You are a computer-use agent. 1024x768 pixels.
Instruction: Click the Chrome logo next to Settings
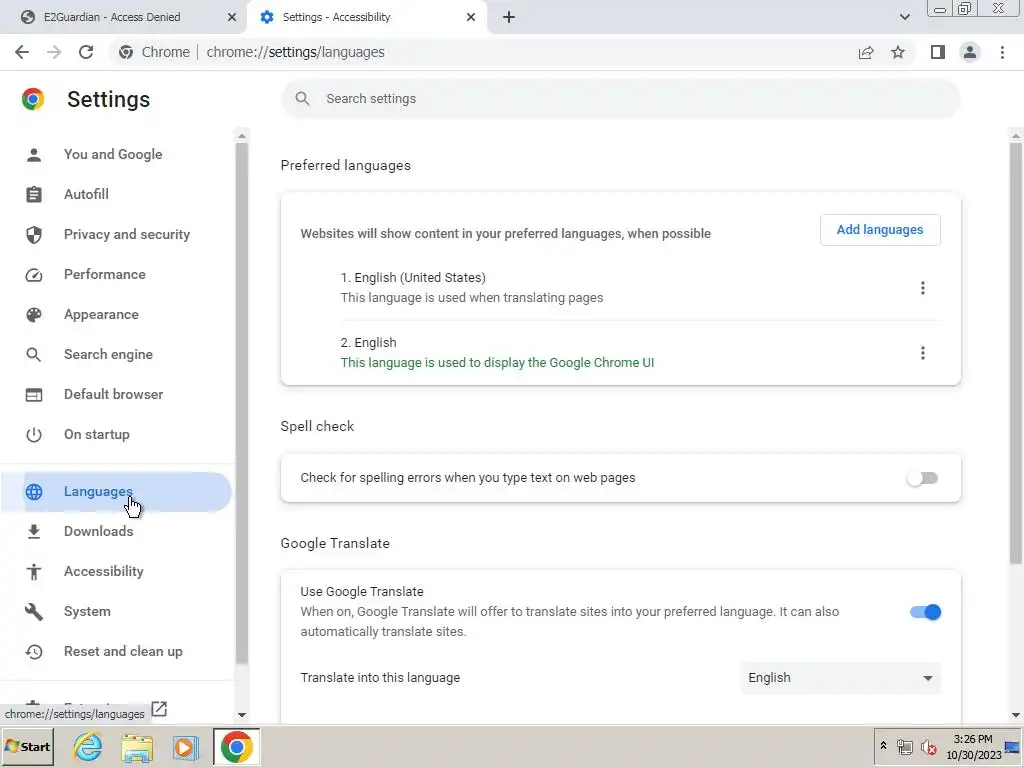(x=33, y=99)
